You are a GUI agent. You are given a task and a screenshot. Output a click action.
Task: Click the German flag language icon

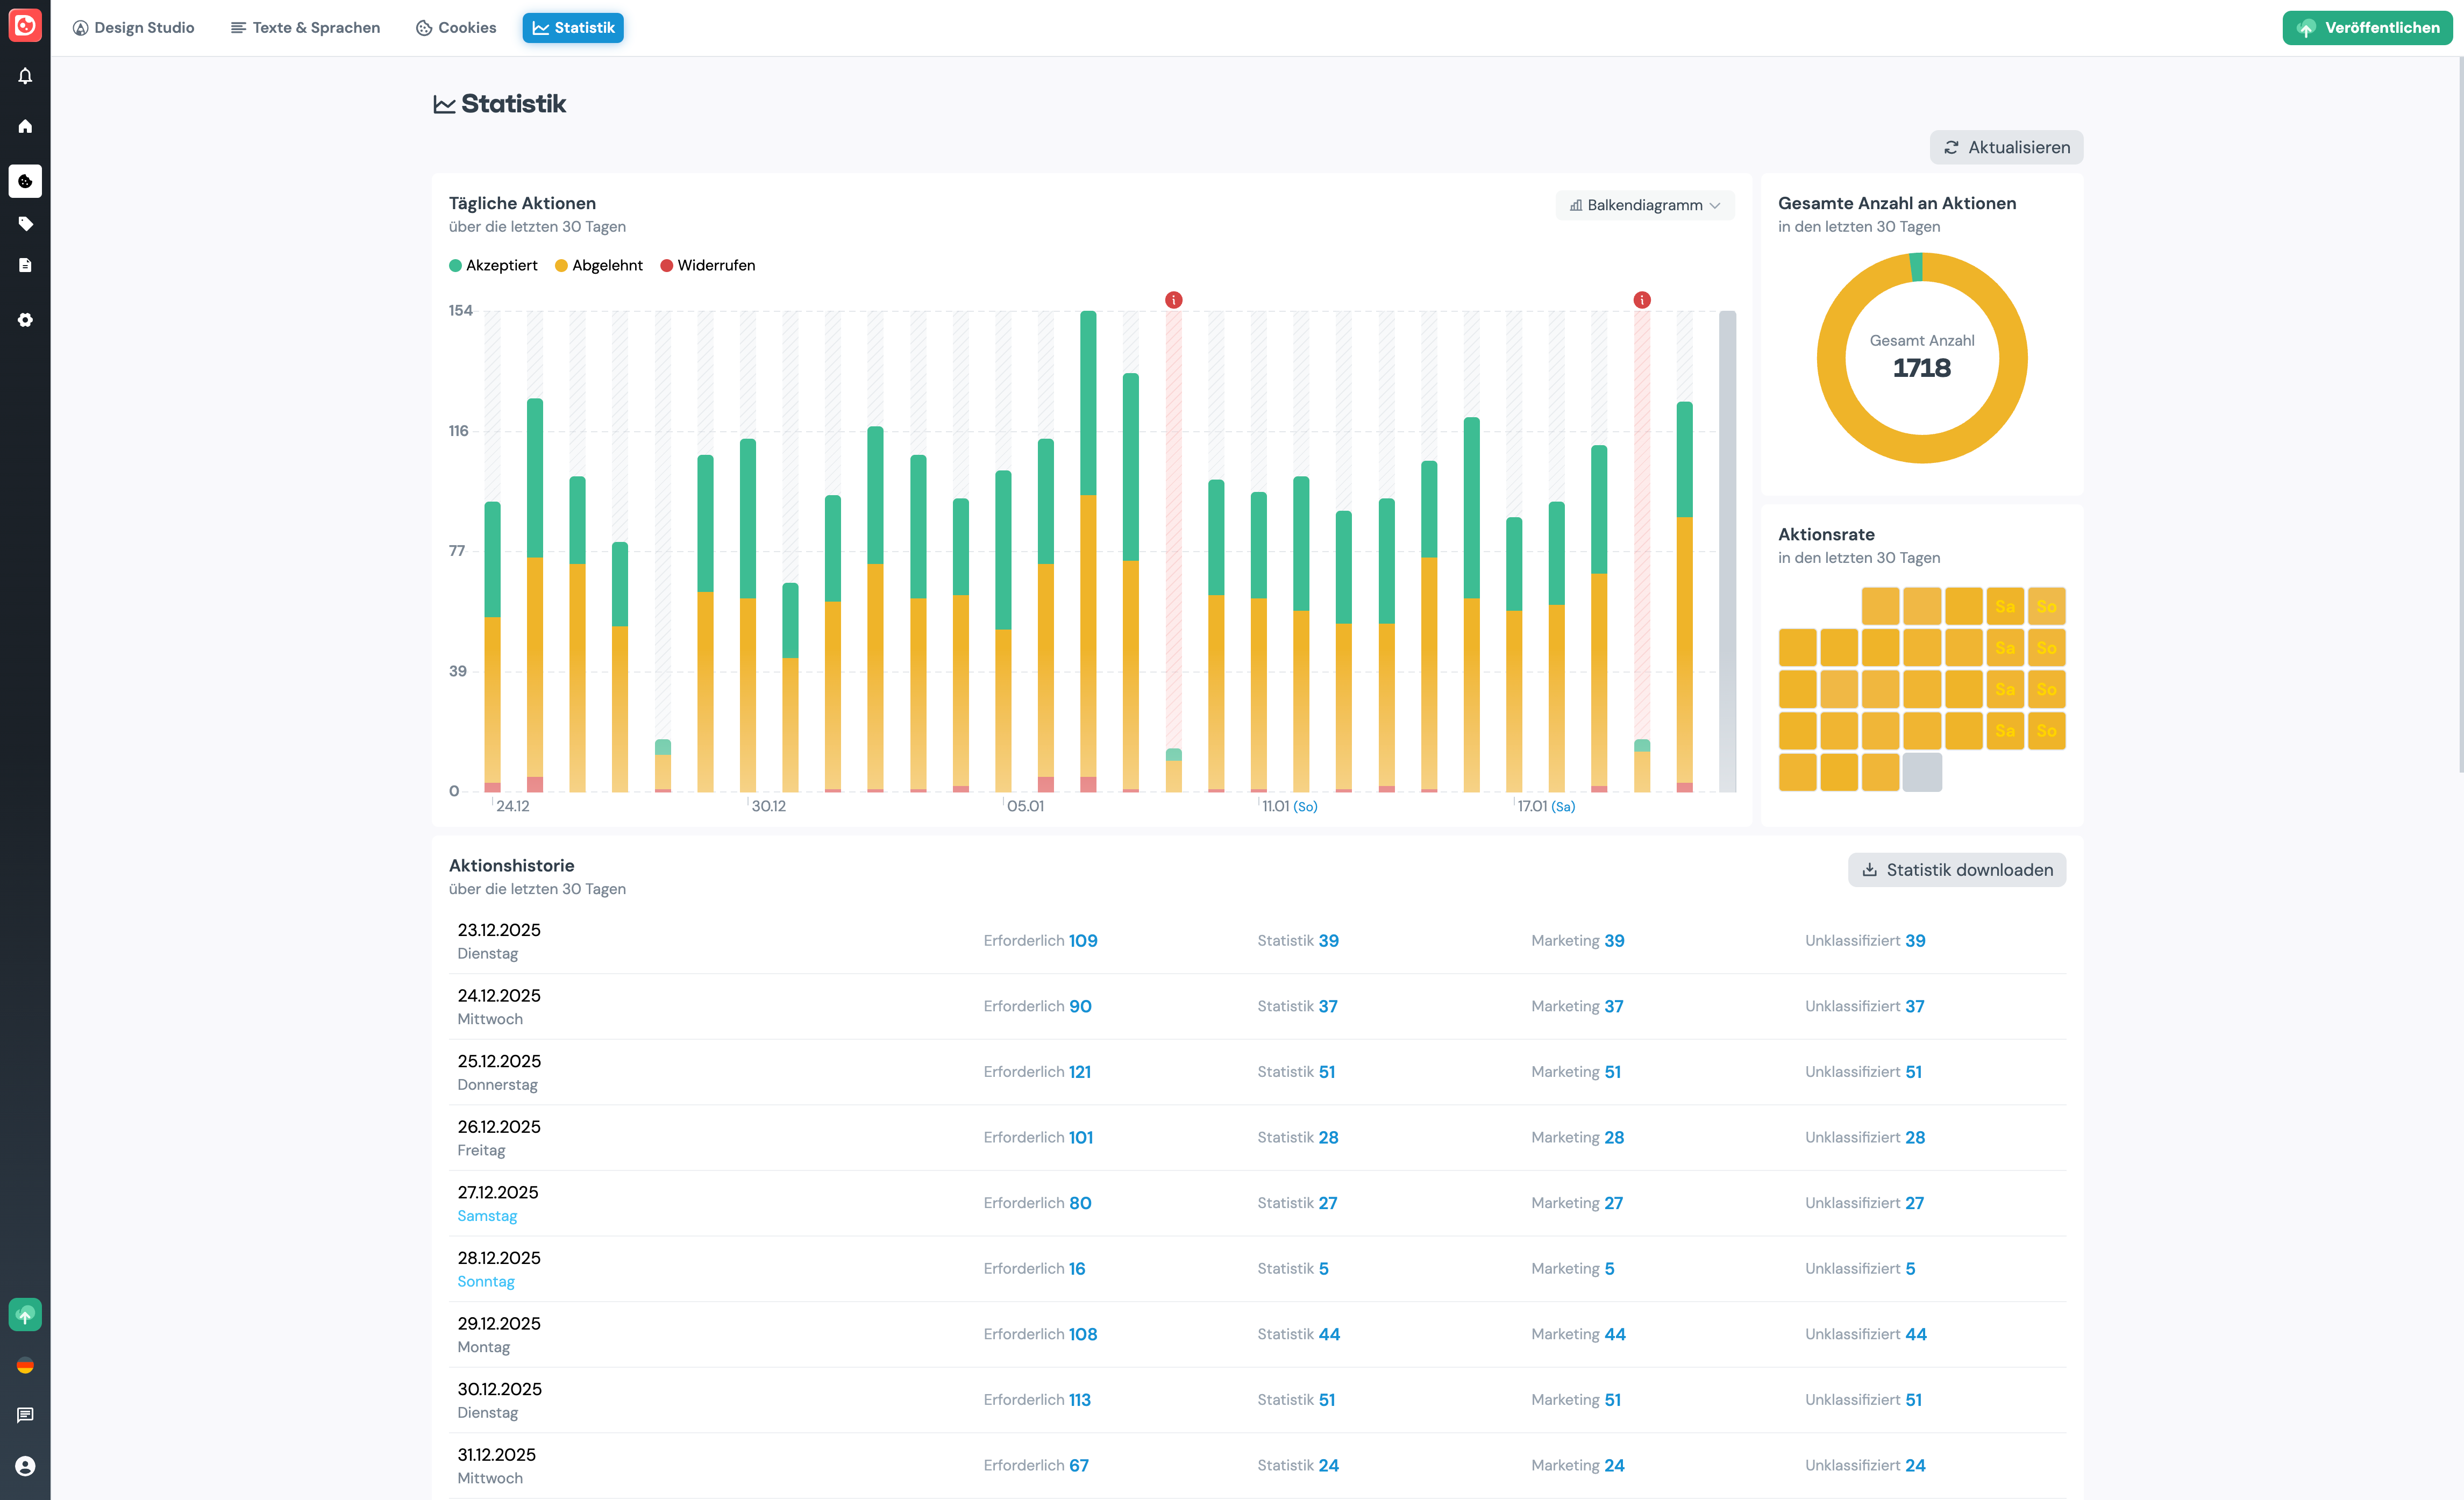coord(25,1365)
